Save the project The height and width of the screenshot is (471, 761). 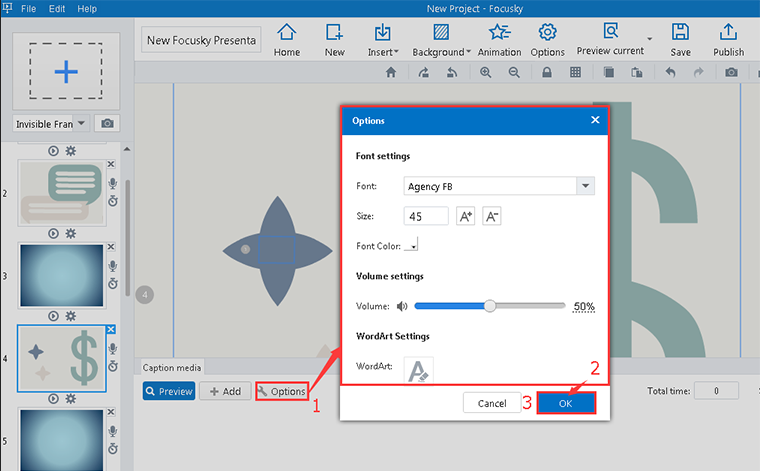click(680, 40)
